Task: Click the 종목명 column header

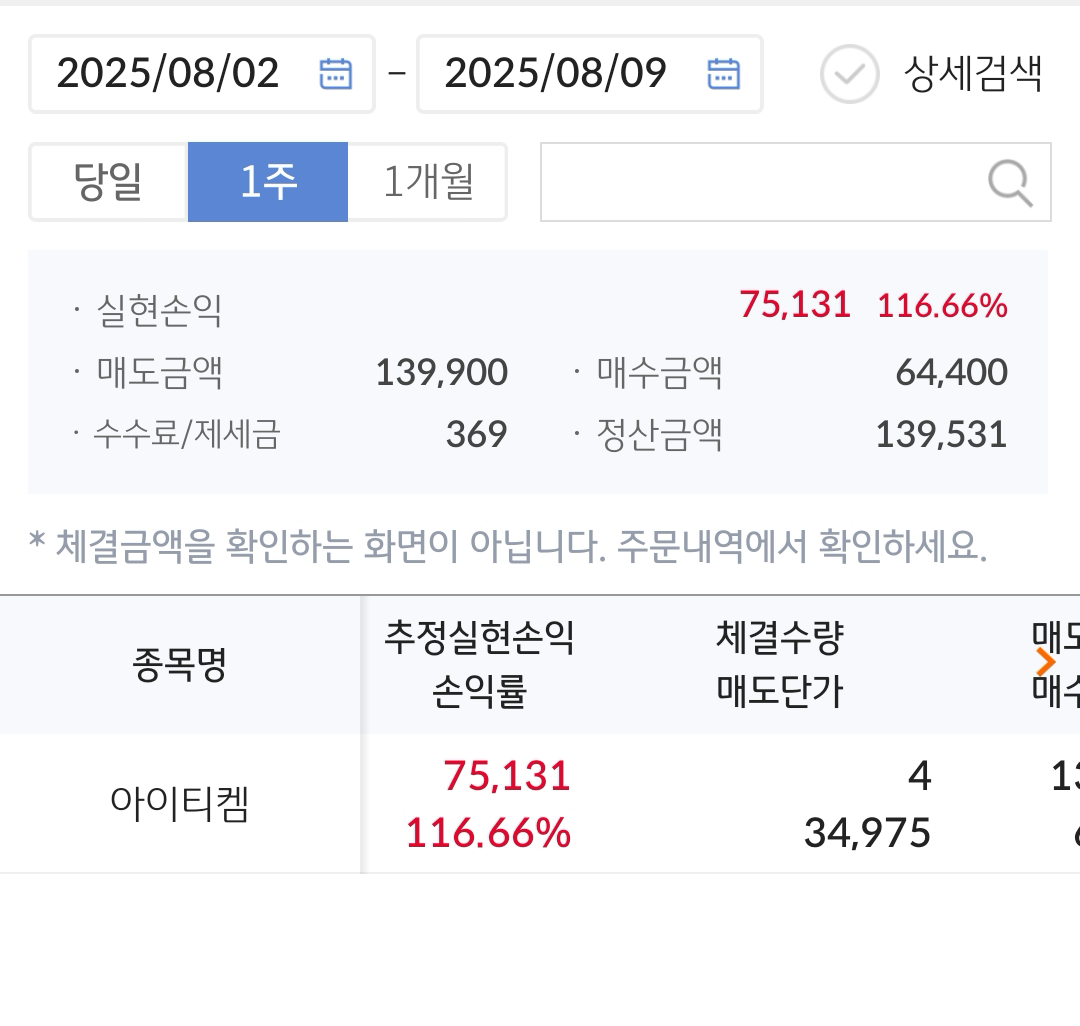Action: (x=179, y=664)
